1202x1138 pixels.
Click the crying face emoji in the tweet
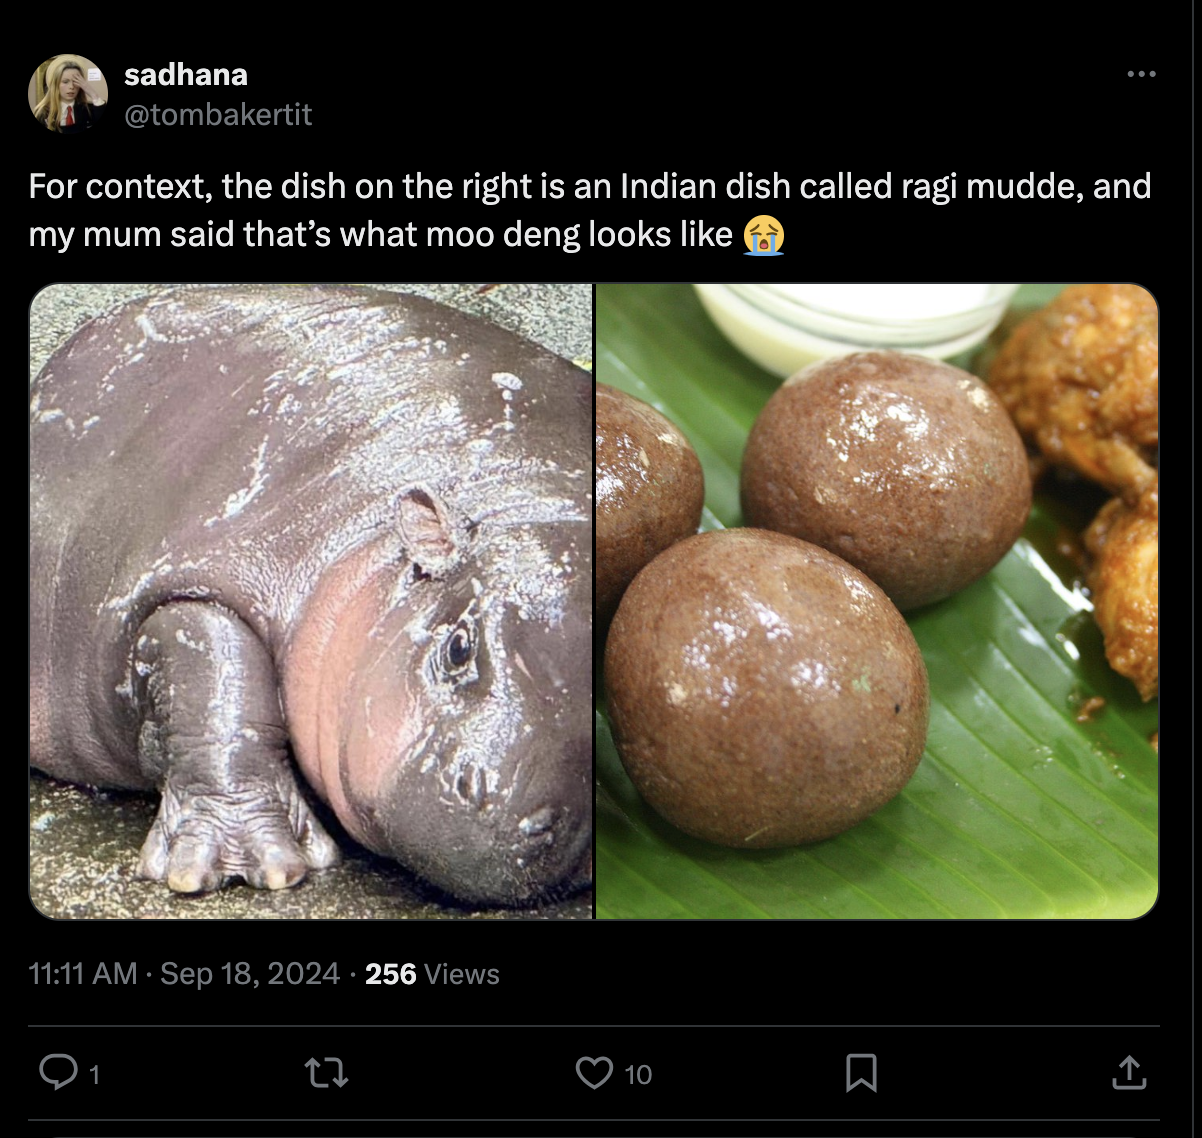click(764, 235)
